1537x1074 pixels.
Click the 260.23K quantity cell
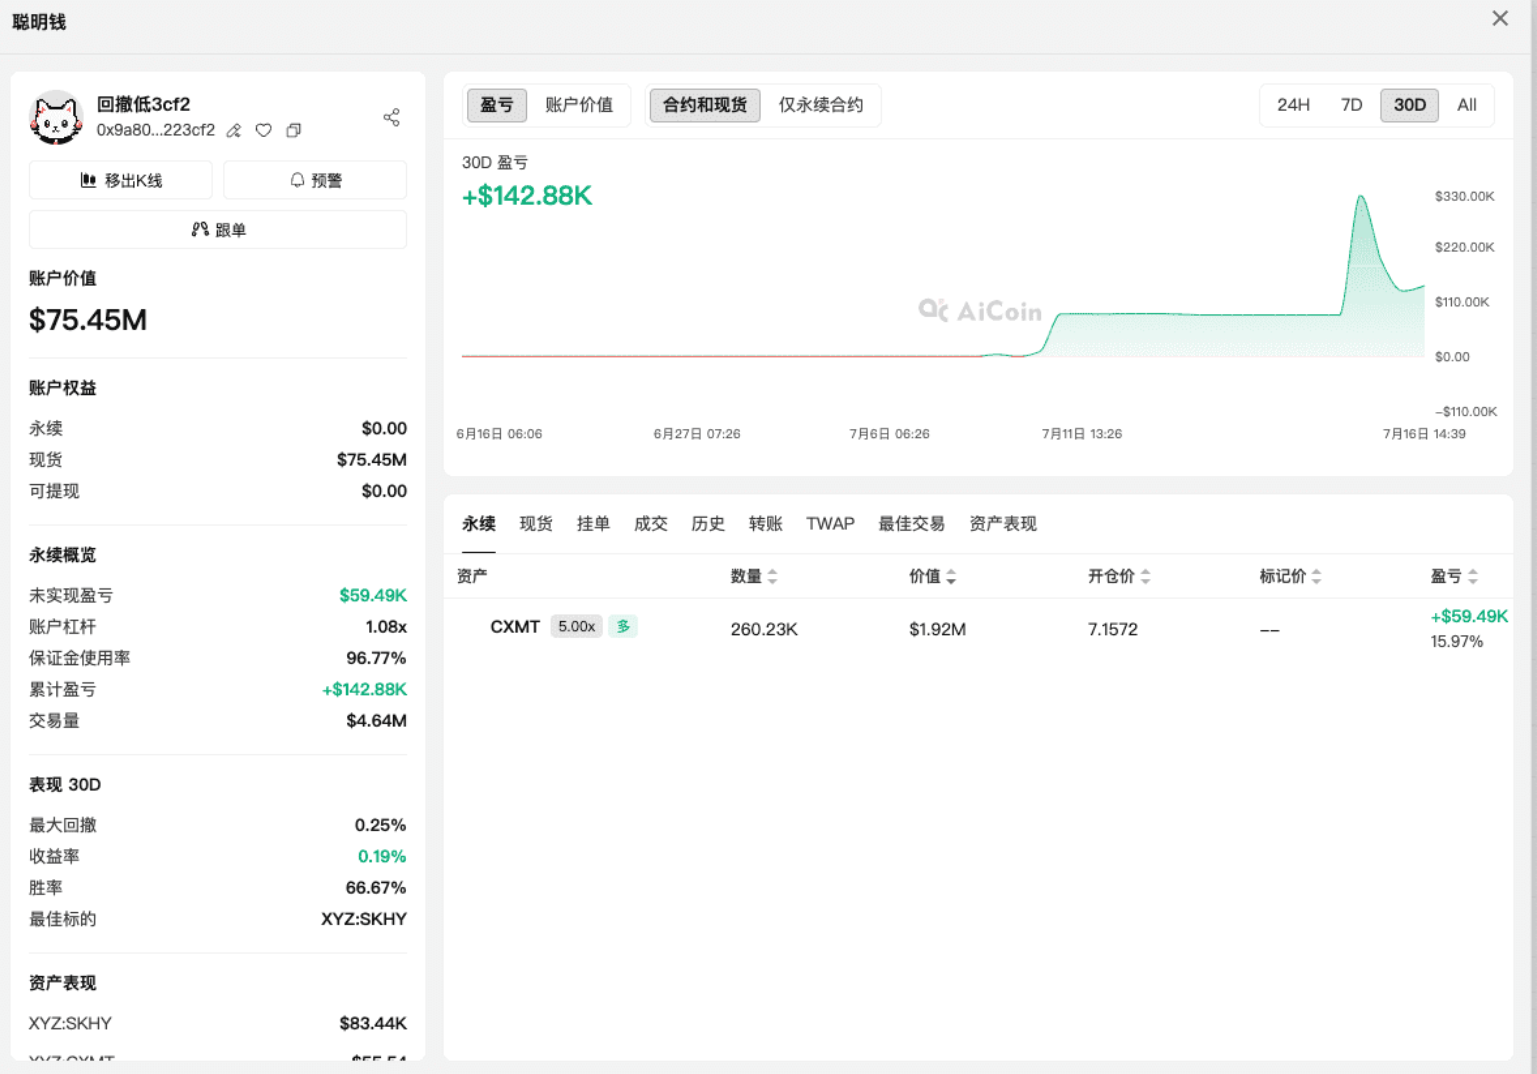(x=764, y=630)
